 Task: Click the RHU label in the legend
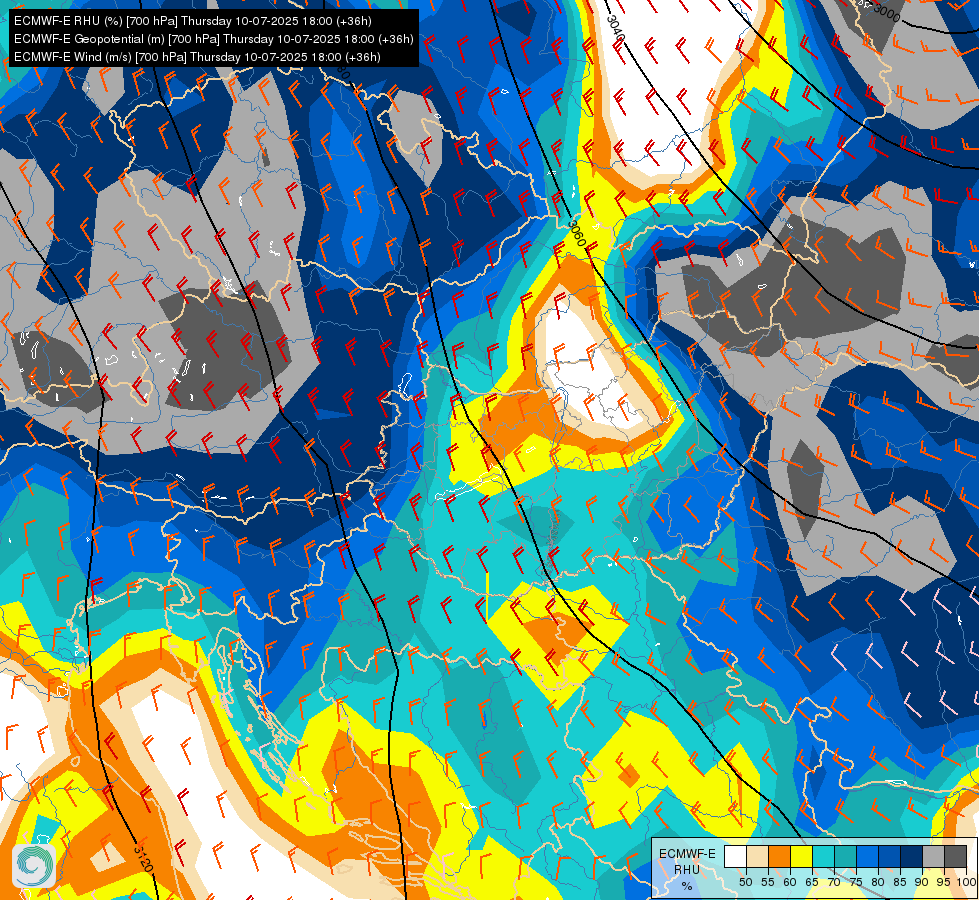[687, 869]
